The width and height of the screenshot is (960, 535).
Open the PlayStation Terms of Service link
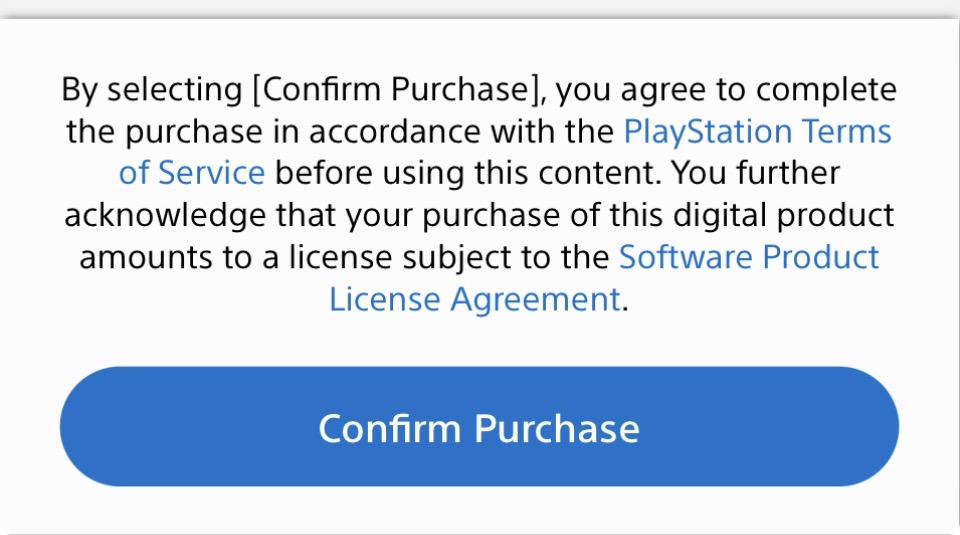[x=757, y=131]
